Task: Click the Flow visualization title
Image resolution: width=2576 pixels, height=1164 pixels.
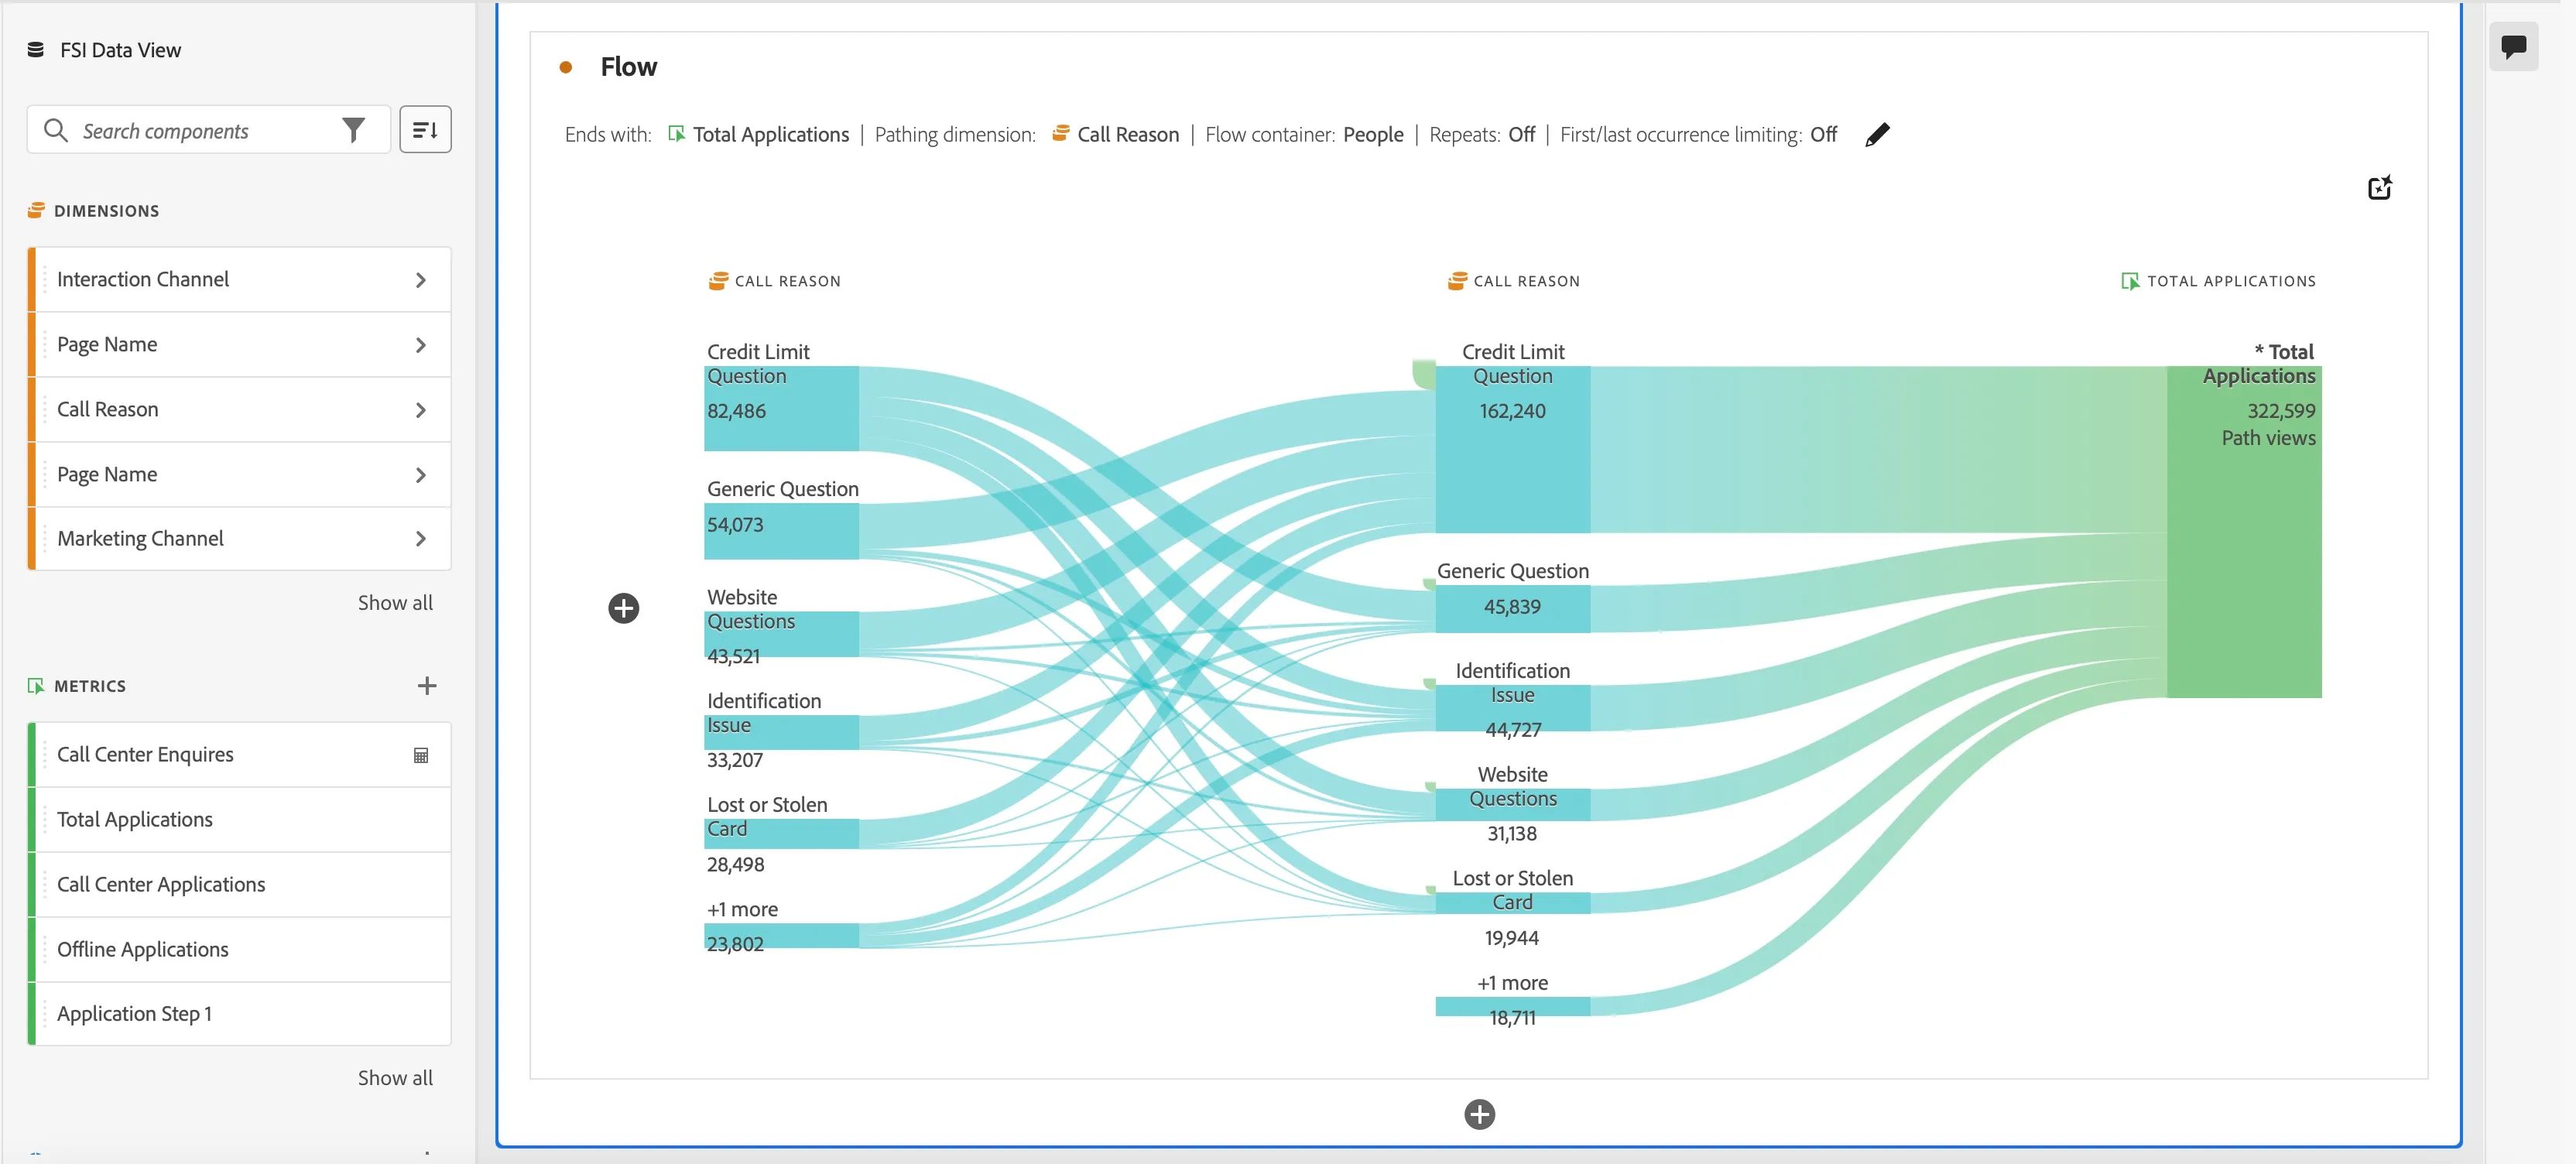Action: click(x=628, y=67)
